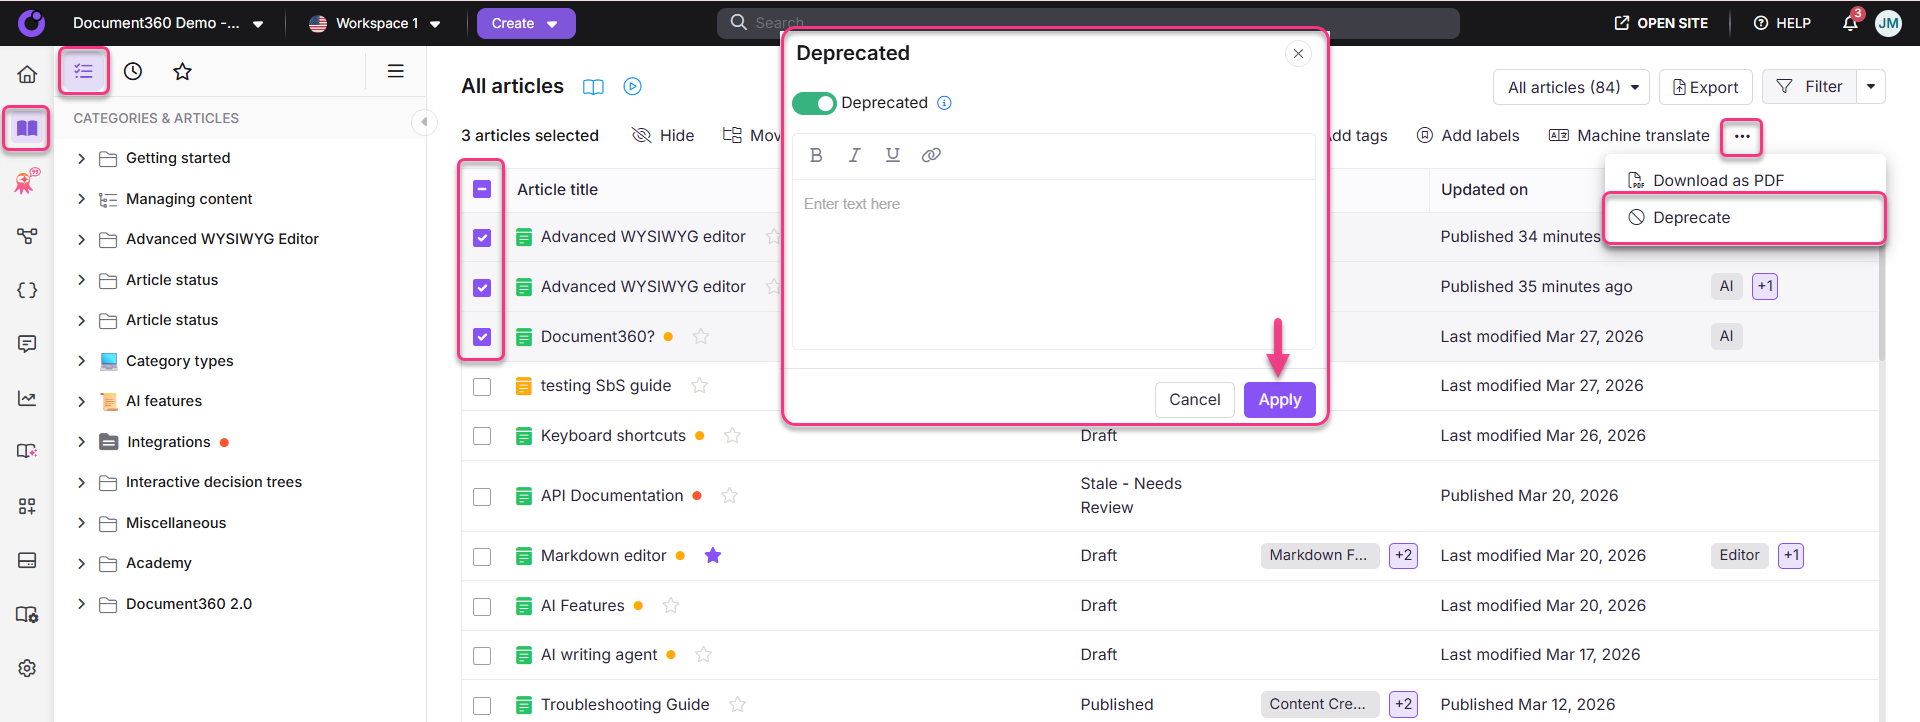The width and height of the screenshot is (1920, 722).
Task: Click the Document360 logo
Action: [32, 23]
